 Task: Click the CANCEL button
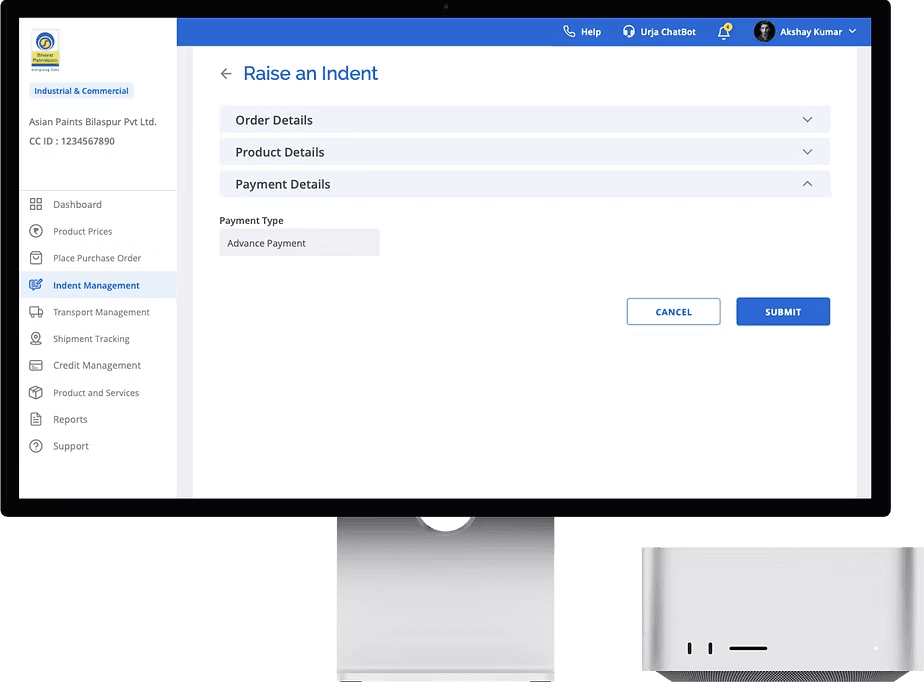[x=674, y=312]
